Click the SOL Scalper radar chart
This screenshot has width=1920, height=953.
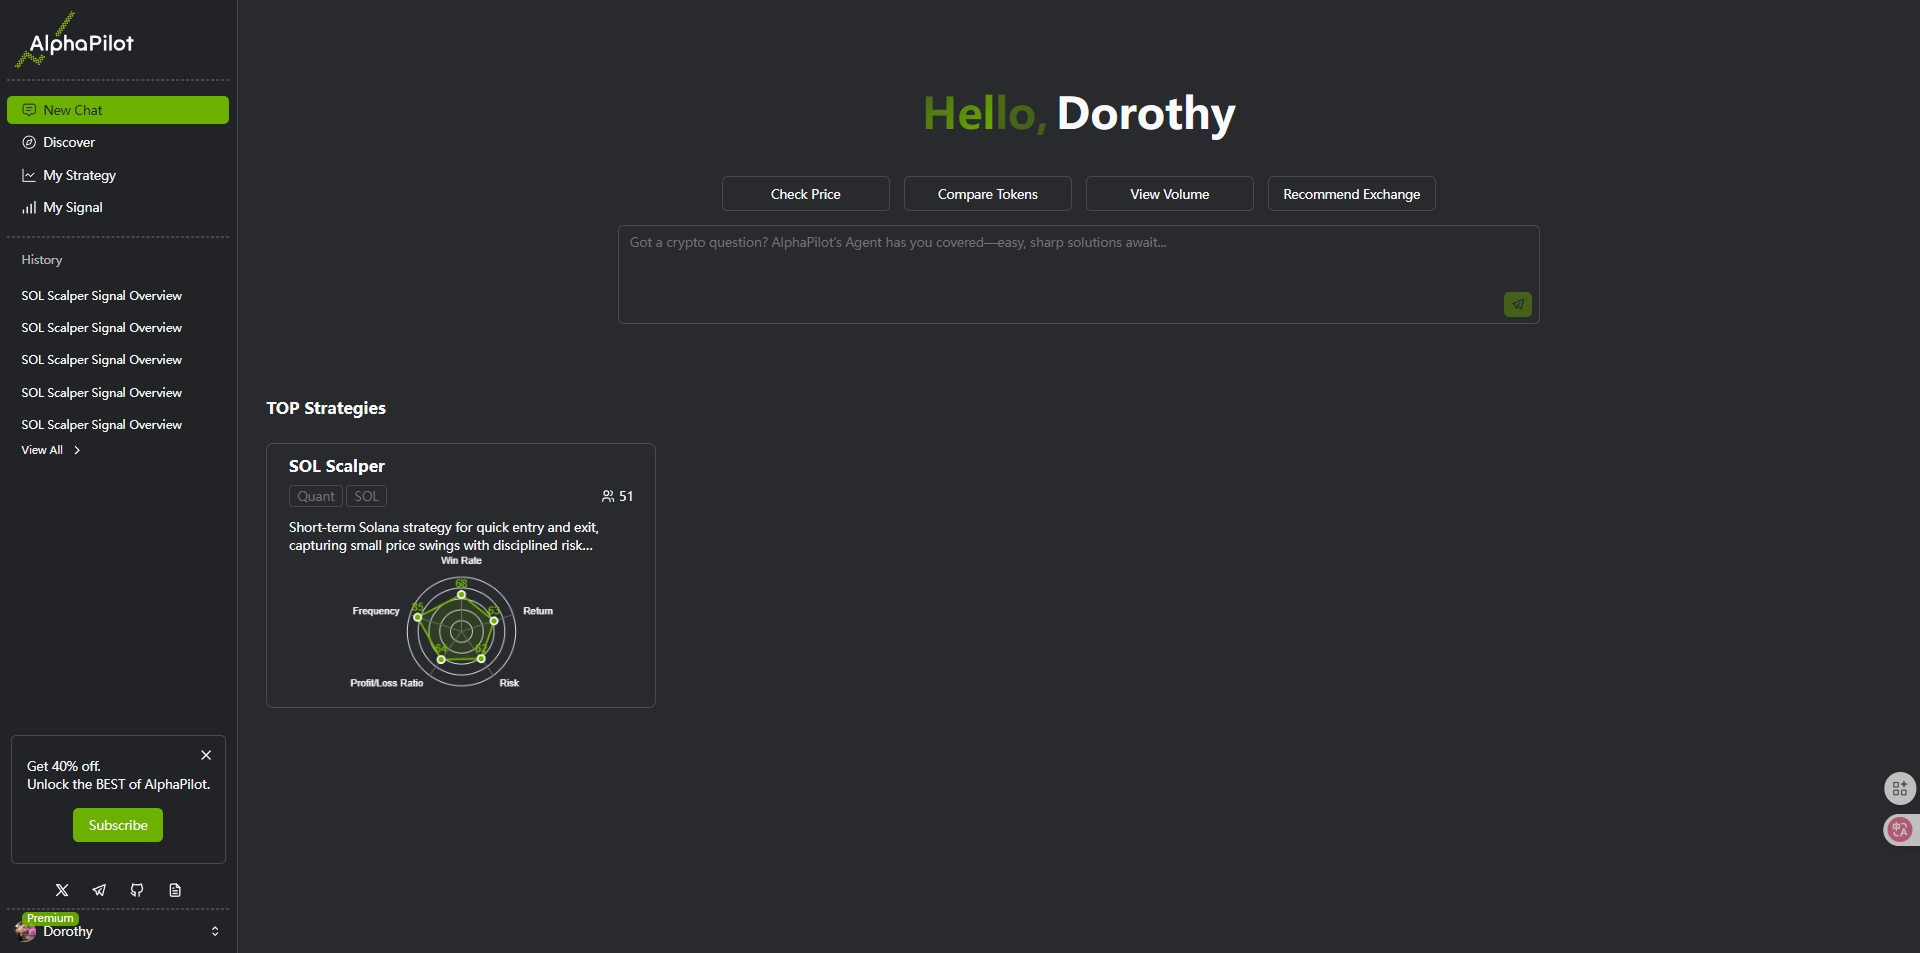[x=461, y=631]
